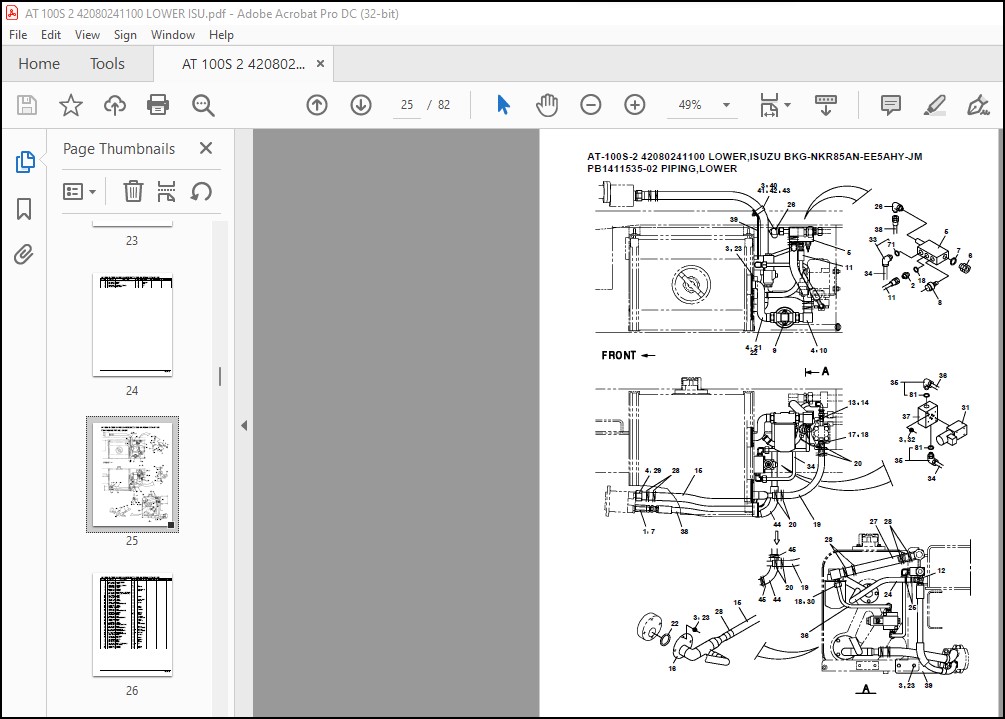Expand the fit page options dropdown
1005x719 pixels.
click(788, 105)
